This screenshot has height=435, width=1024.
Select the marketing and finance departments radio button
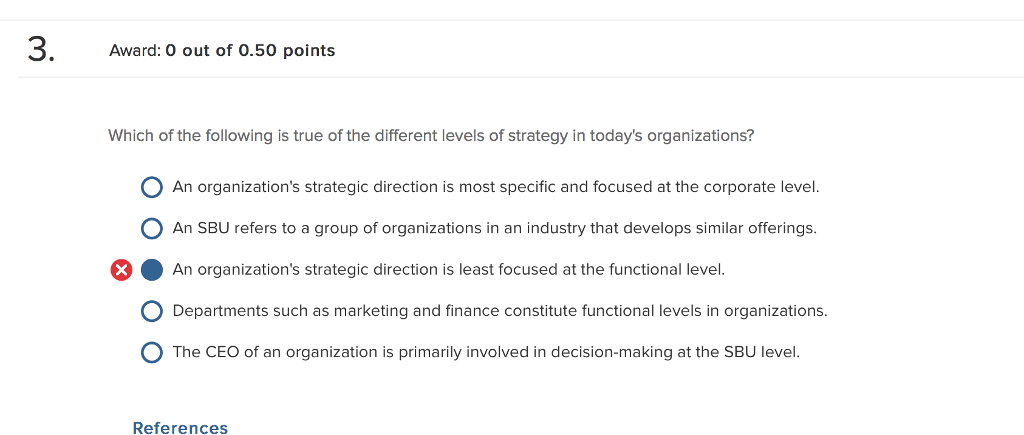(151, 311)
